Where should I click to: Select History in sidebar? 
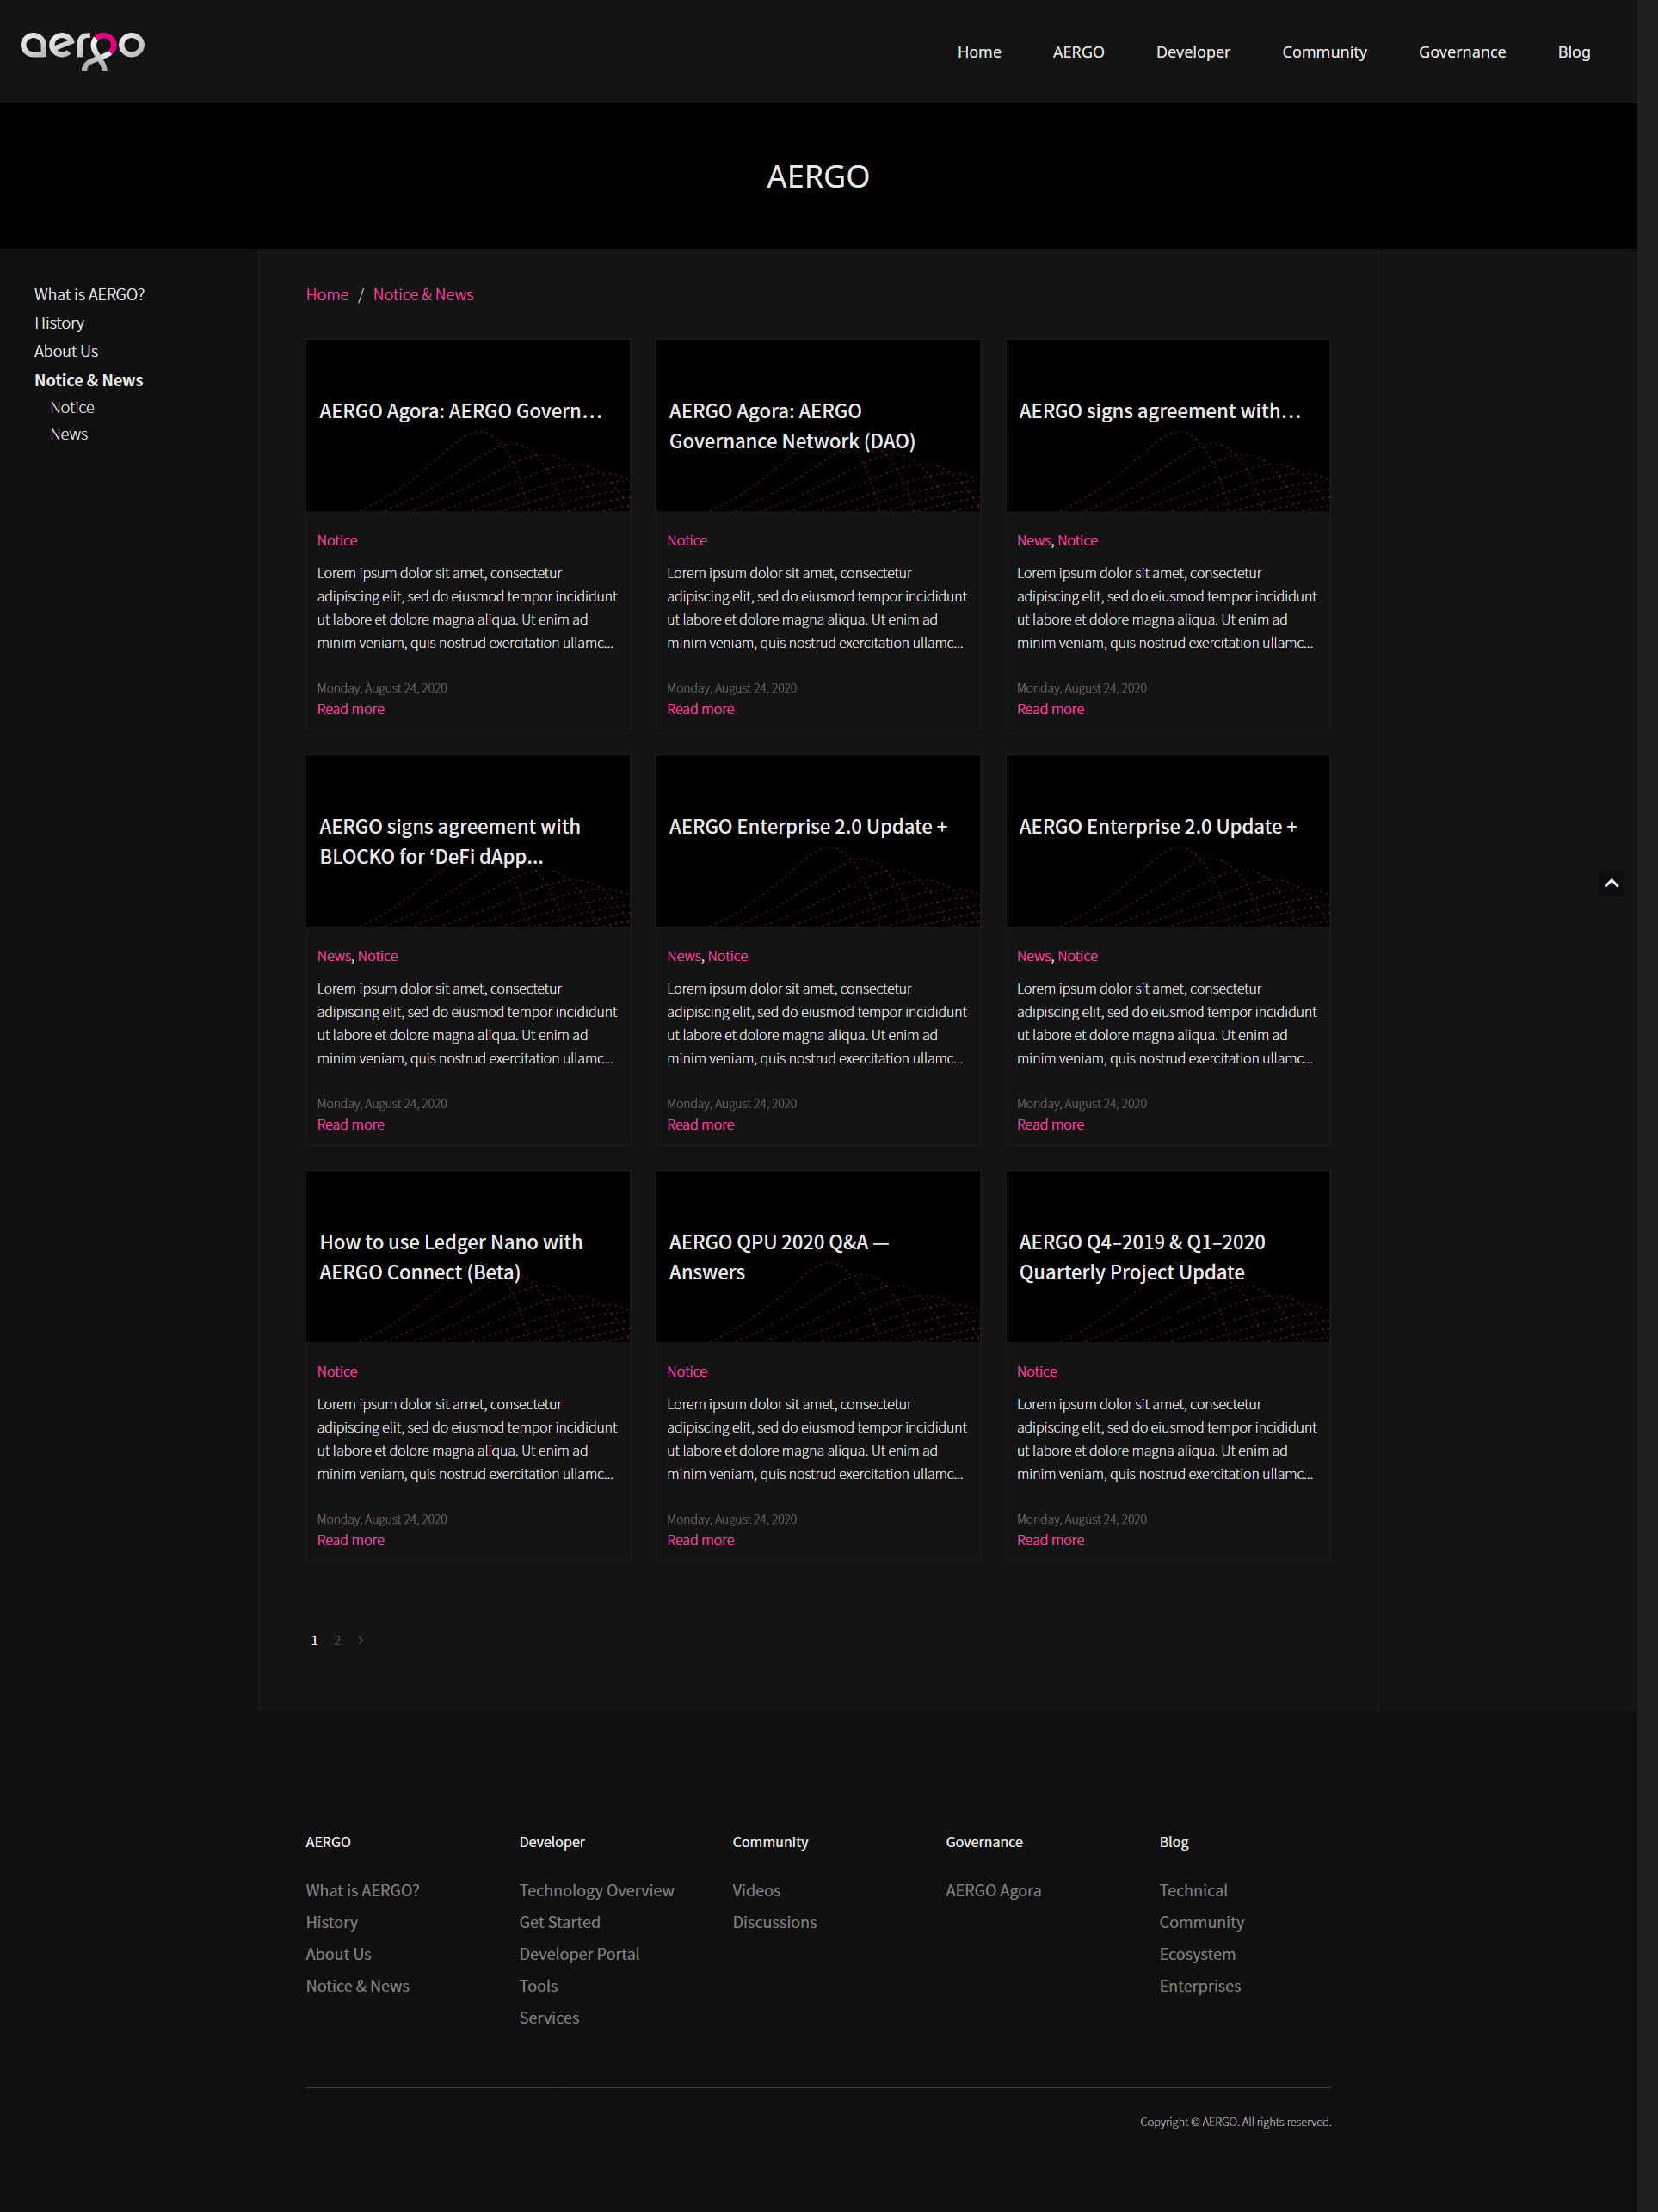click(59, 323)
